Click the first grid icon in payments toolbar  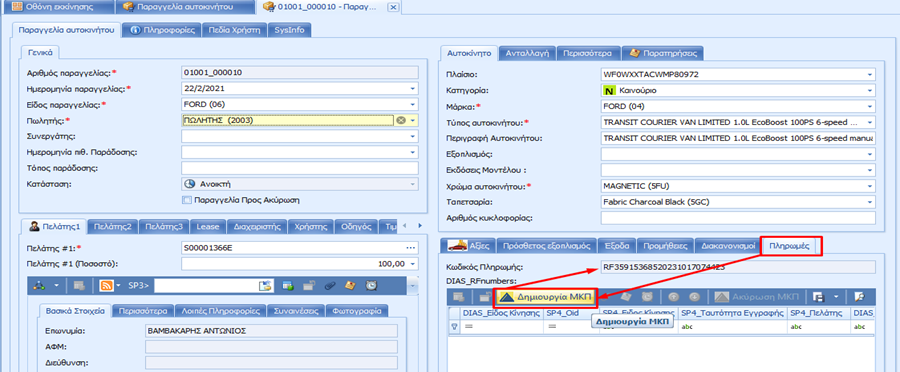[459, 297]
